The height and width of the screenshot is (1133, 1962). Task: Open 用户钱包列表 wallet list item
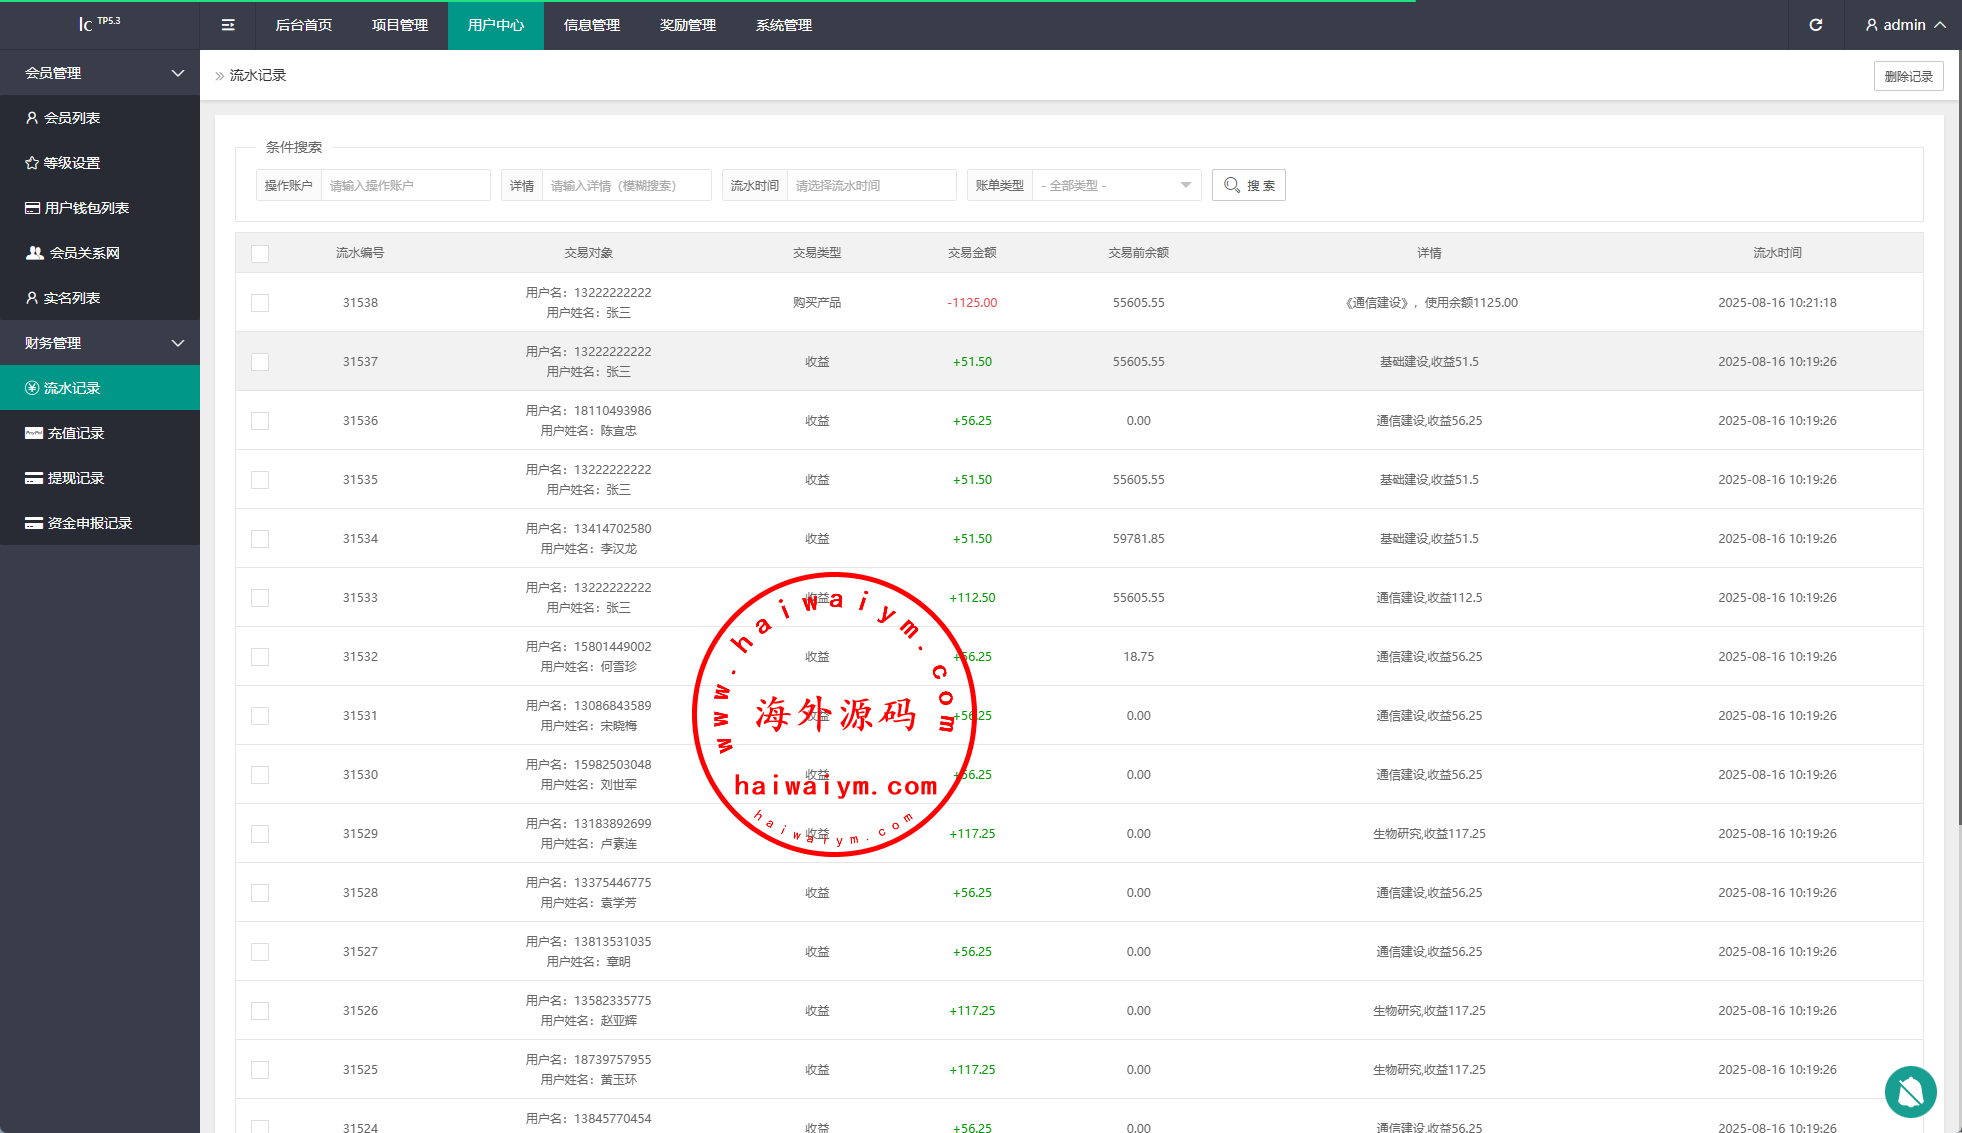click(86, 208)
